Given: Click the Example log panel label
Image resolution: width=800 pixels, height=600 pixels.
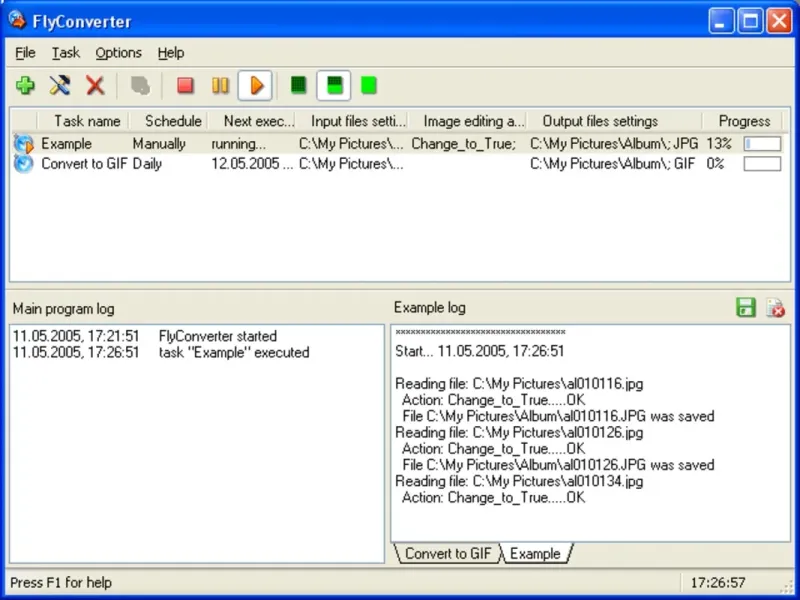Looking at the screenshot, I should [430, 308].
